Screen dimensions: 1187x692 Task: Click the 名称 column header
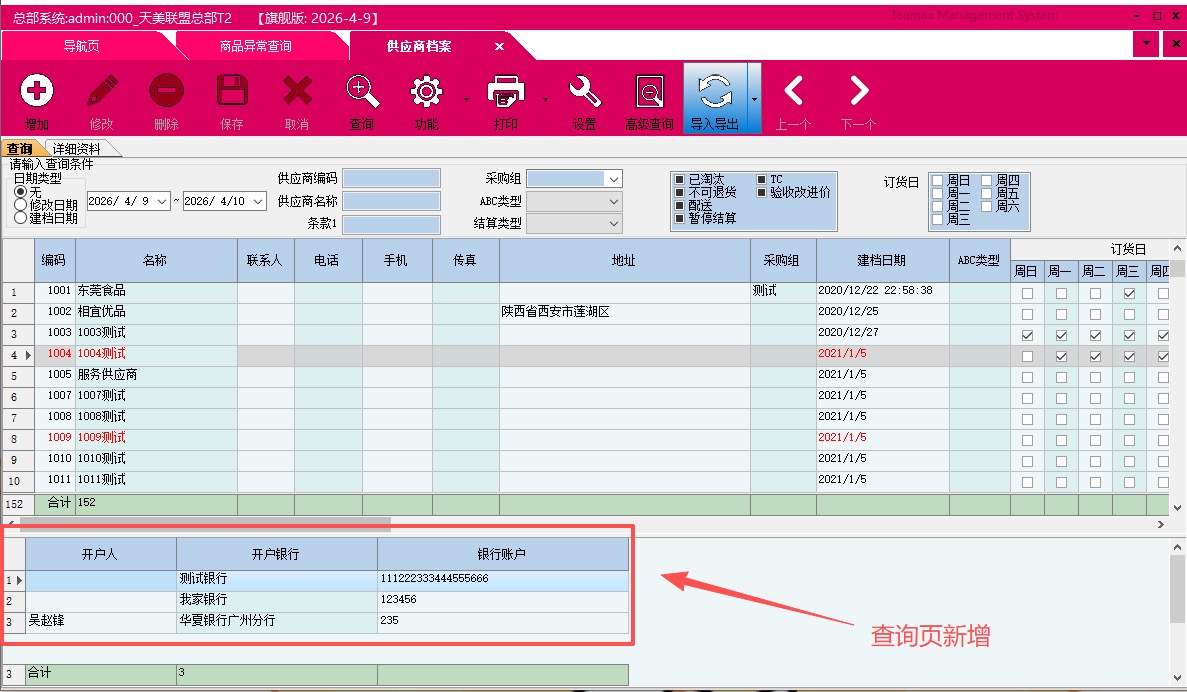[x=155, y=260]
